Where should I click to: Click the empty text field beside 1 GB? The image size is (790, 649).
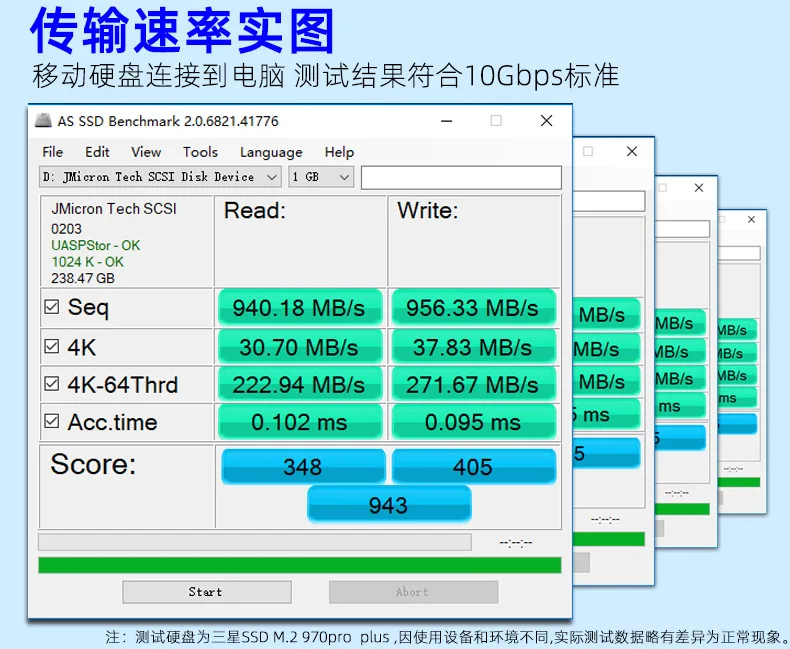pos(460,177)
